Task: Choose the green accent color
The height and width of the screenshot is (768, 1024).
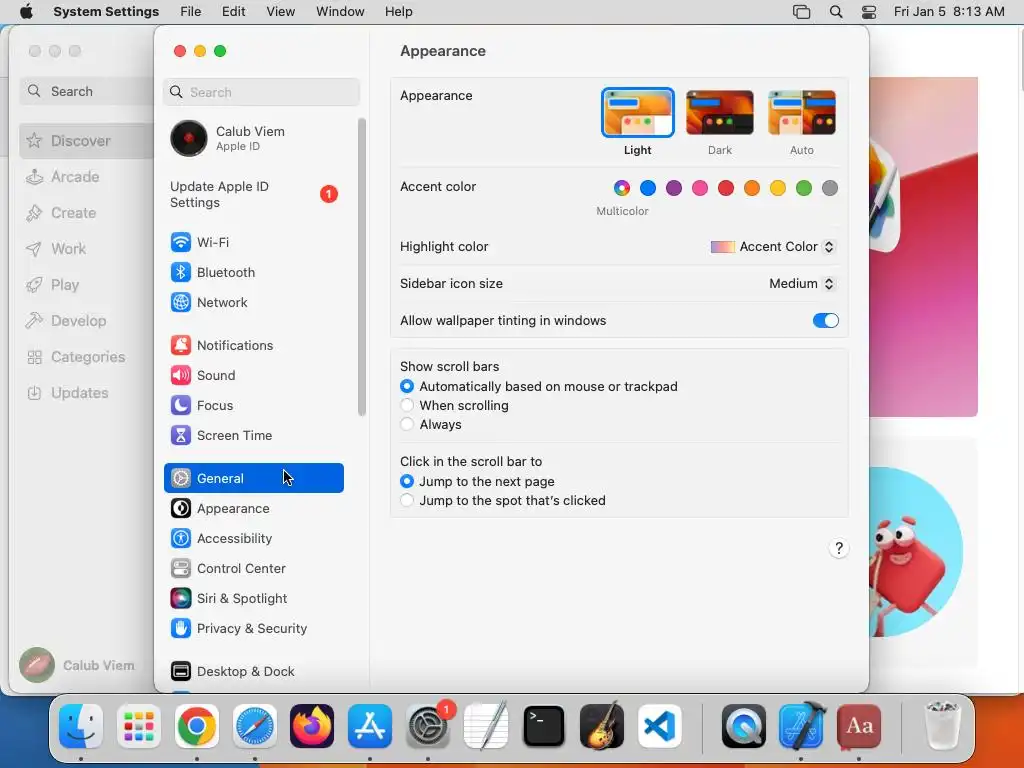Action: click(x=804, y=188)
